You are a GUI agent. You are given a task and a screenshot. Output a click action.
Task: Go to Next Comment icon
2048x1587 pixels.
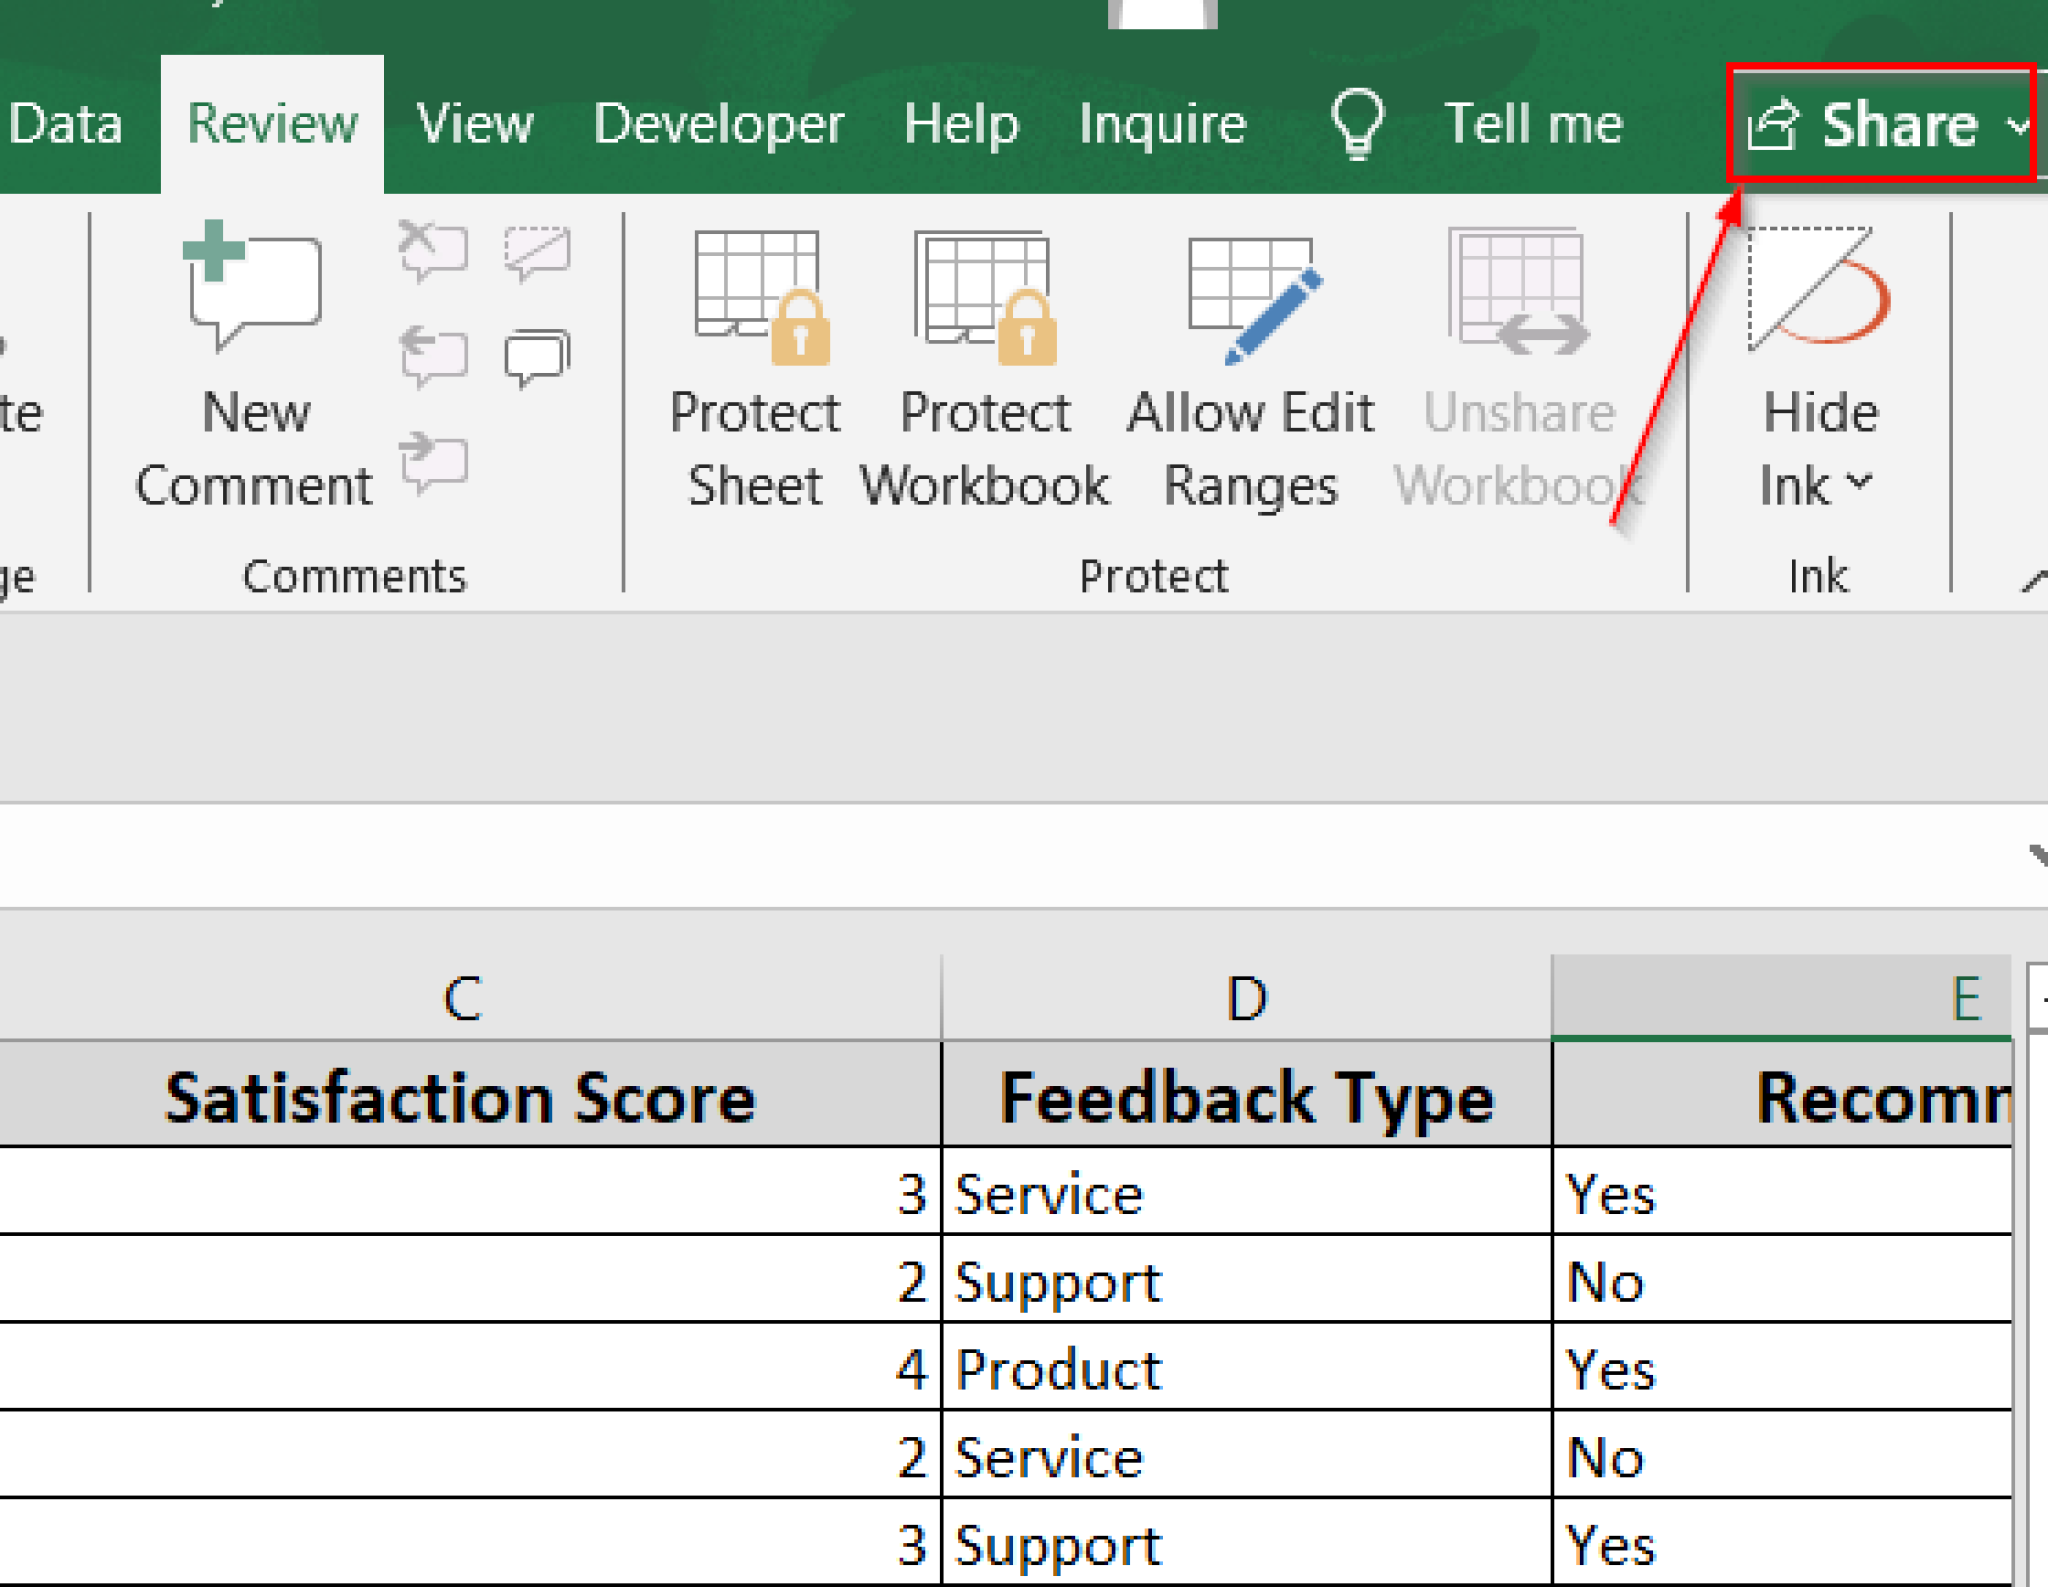(x=433, y=462)
